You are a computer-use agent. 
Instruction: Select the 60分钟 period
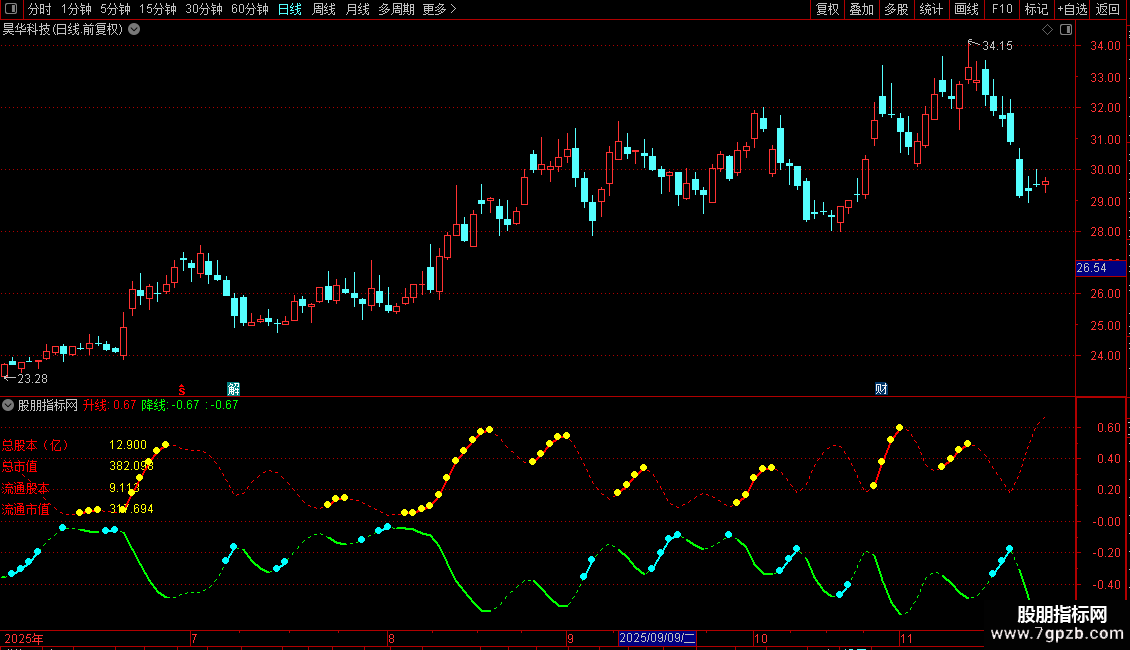coord(249,9)
